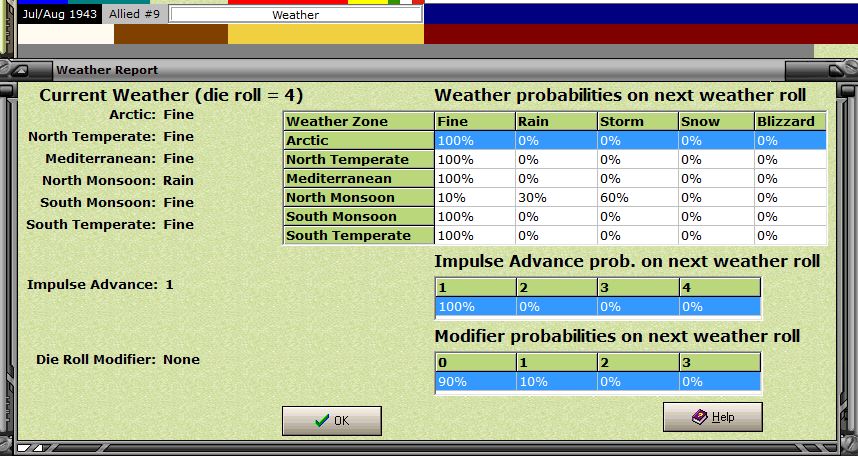Click the icon at the right end of the Weather Report title bar
Viewport: 858px width, 456px height.
point(836,70)
